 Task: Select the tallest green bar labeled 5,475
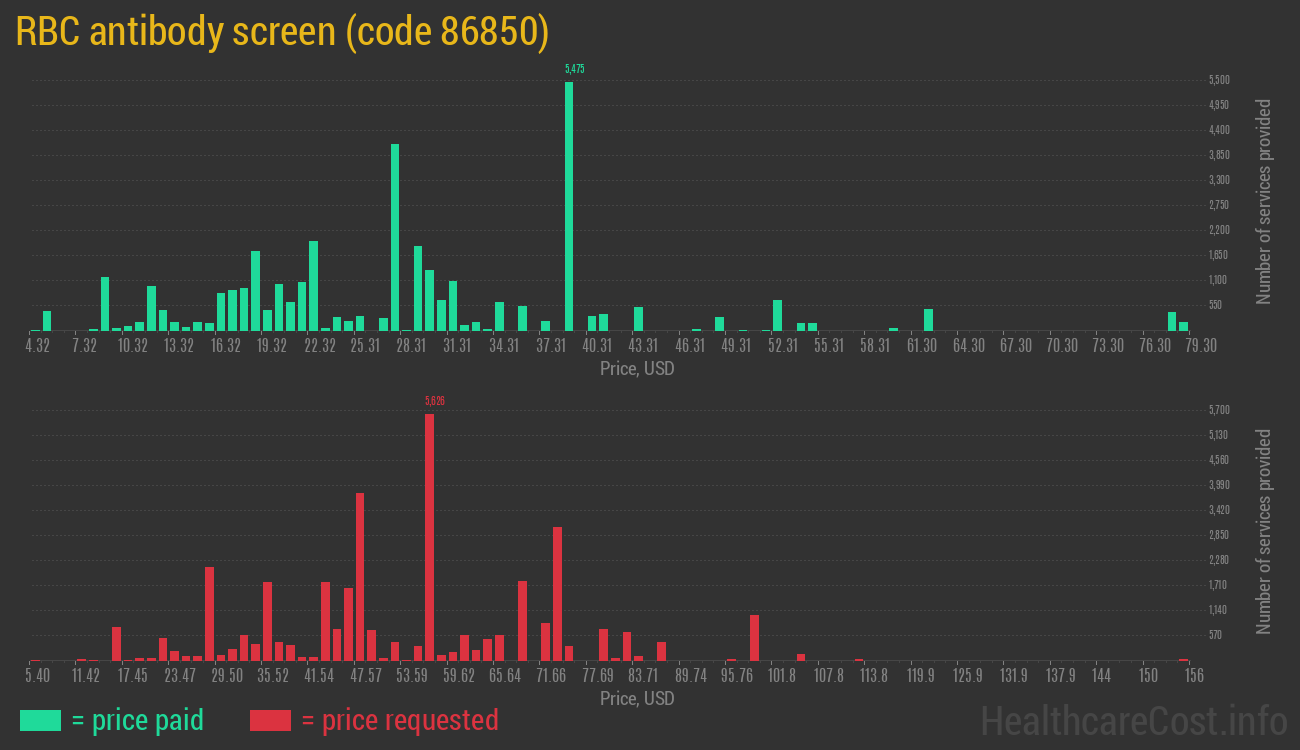pos(569,205)
